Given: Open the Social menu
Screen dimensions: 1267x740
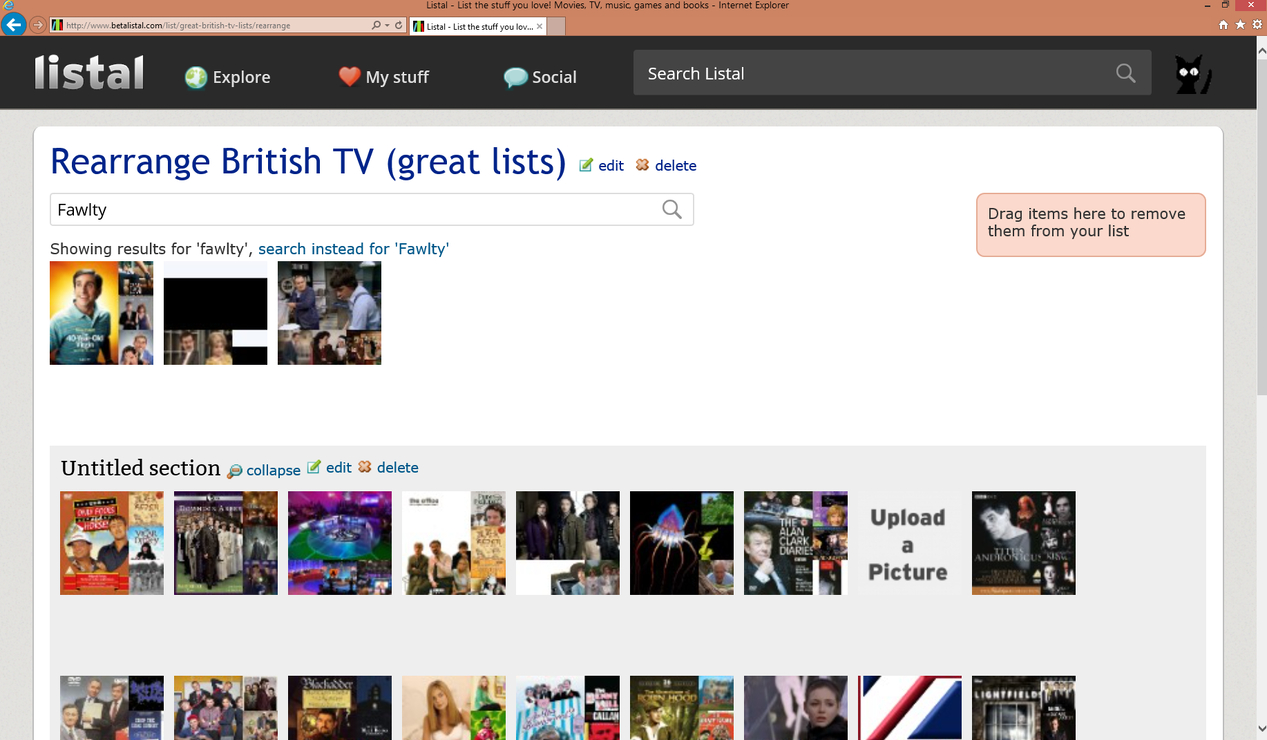Looking at the screenshot, I should 540,77.
